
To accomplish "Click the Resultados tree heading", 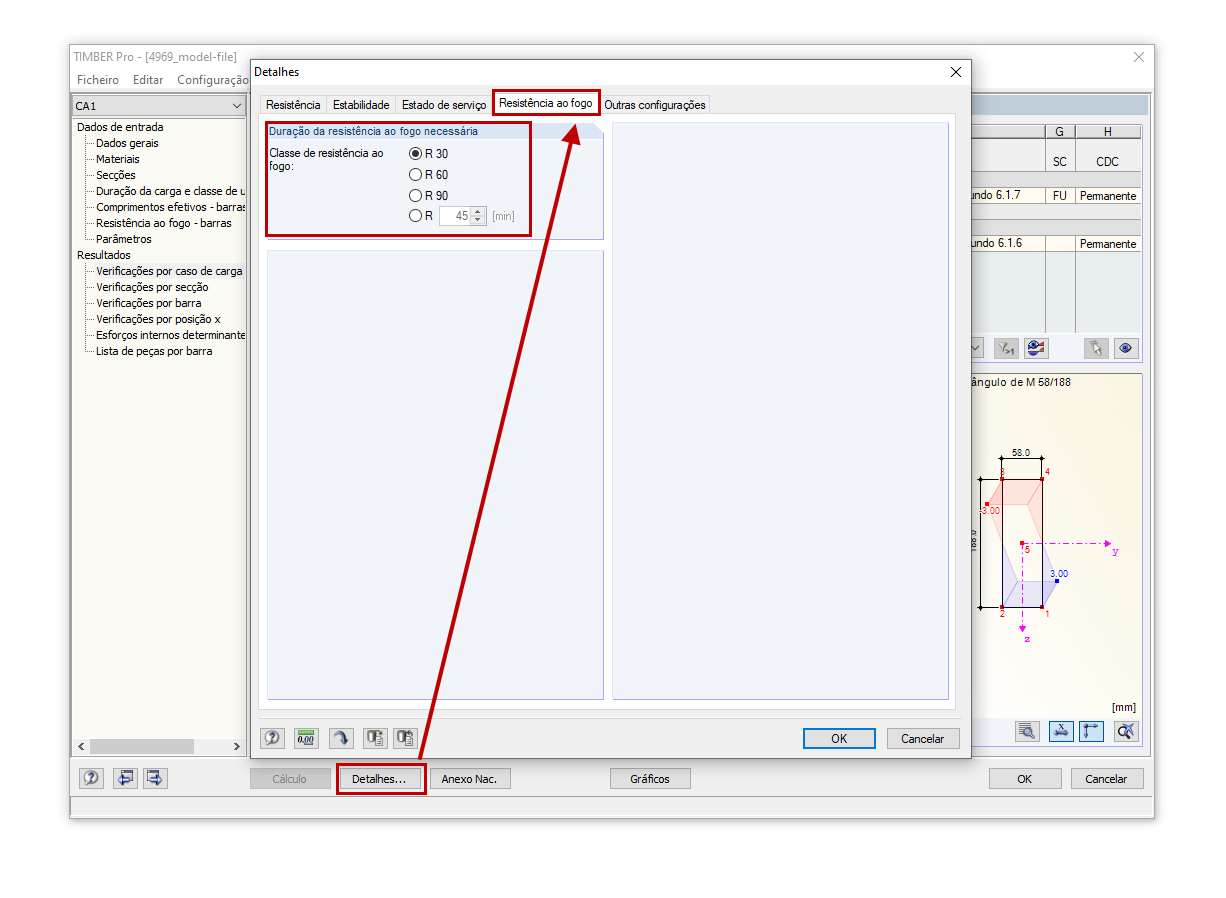I will 104,255.
